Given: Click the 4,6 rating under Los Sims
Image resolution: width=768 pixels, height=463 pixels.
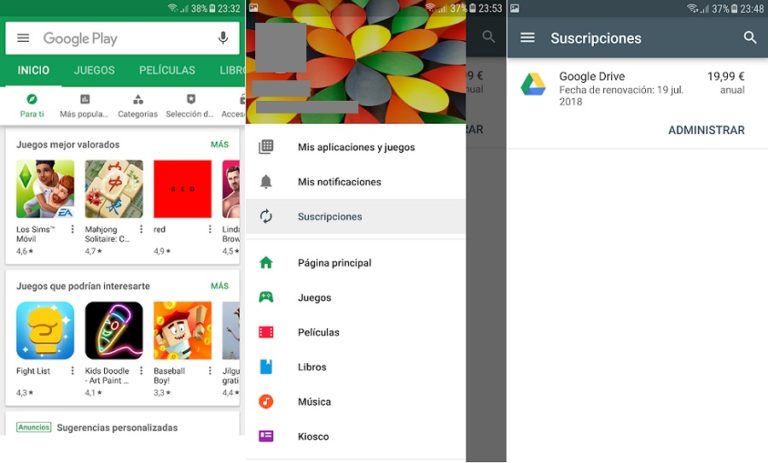Looking at the screenshot, I should pos(24,251).
